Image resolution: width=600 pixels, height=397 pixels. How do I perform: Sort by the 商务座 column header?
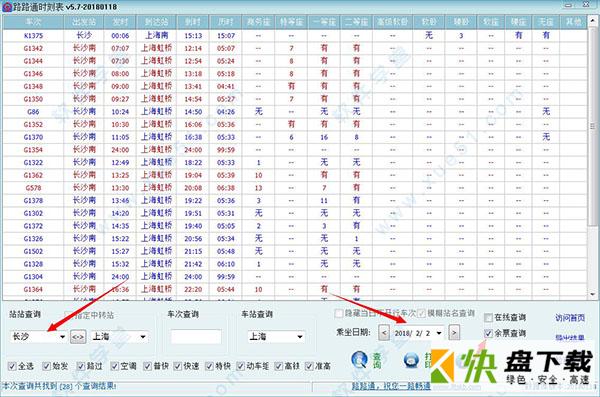pyautogui.click(x=258, y=22)
